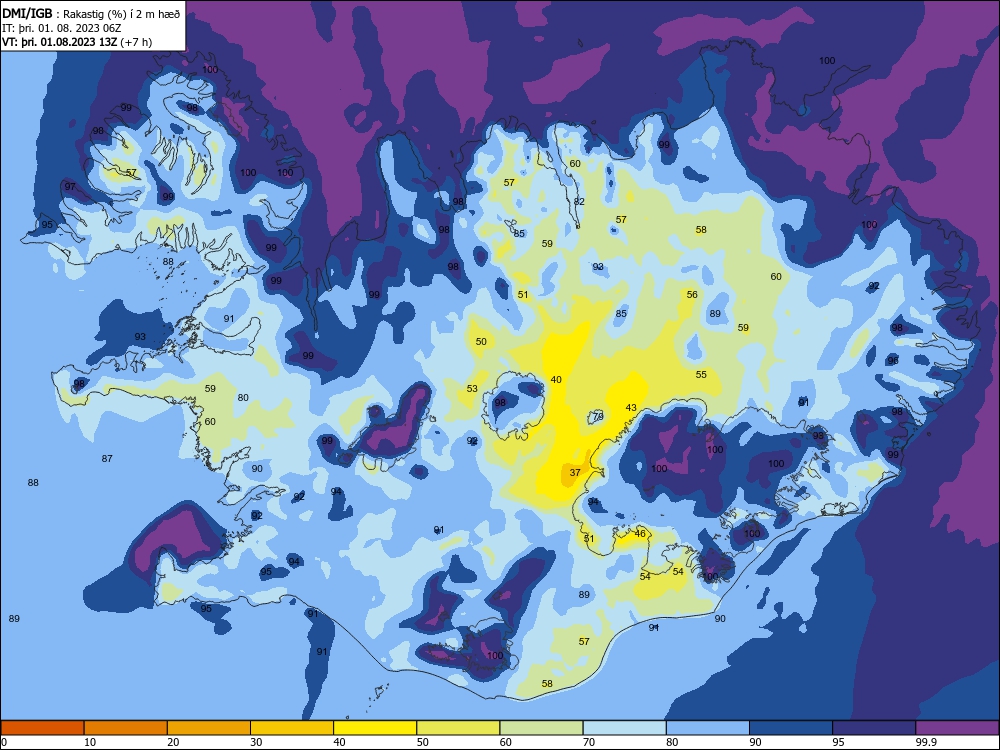Click the '99.9' legend scale label
The image size is (1000, 750).
[x=925, y=742]
